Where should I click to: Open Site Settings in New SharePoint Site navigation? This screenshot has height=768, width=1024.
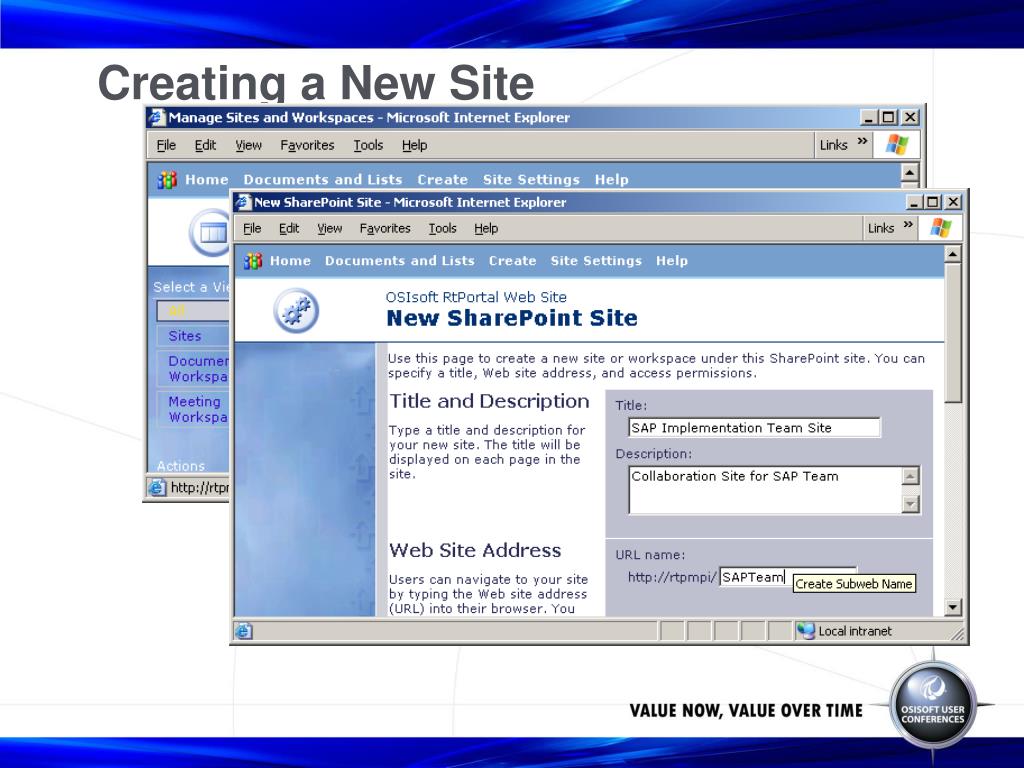(x=596, y=261)
